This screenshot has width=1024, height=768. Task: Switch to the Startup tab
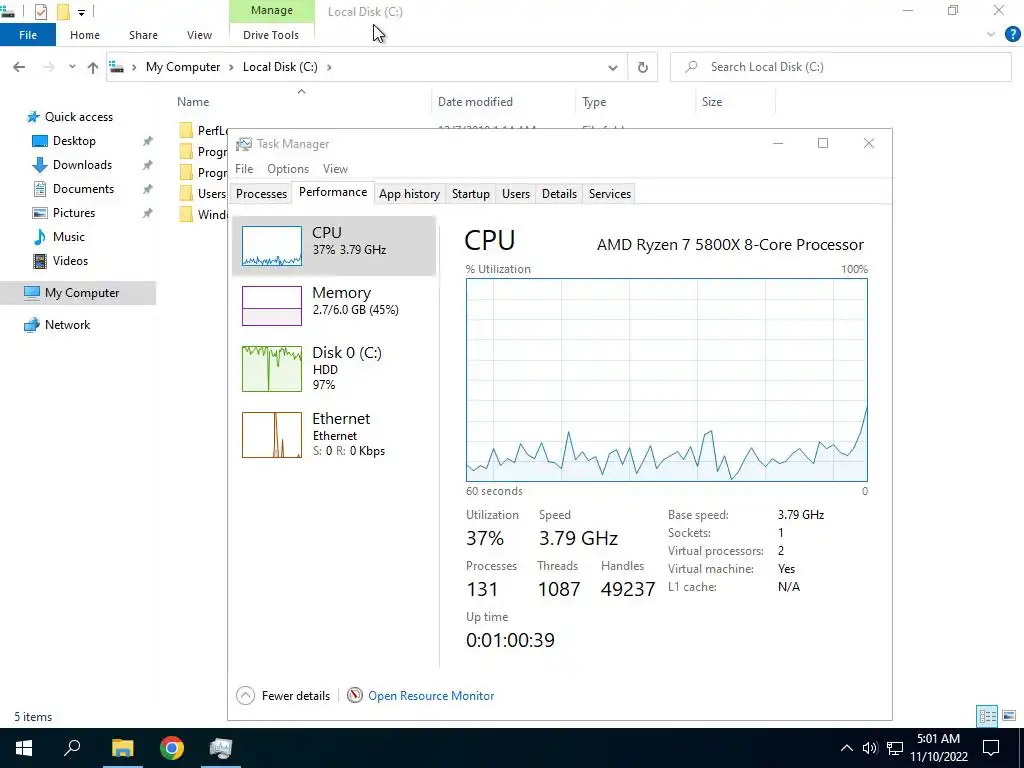pos(471,194)
